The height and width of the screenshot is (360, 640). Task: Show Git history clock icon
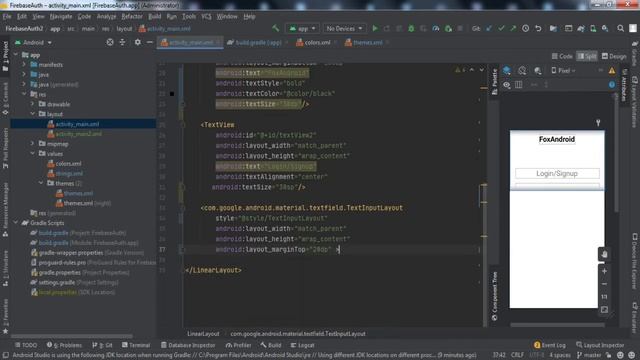click(525, 29)
